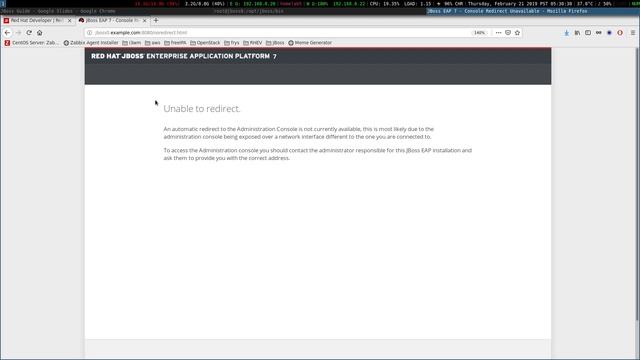Close the Red Hat Developer tab
This screenshot has width=640, height=360.
69,20
